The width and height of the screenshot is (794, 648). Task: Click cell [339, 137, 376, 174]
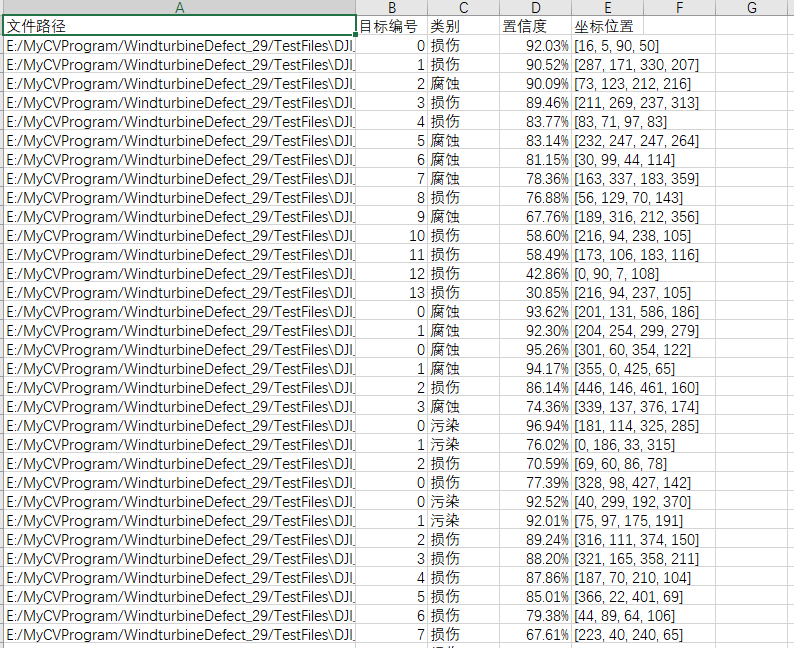(608, 407)
